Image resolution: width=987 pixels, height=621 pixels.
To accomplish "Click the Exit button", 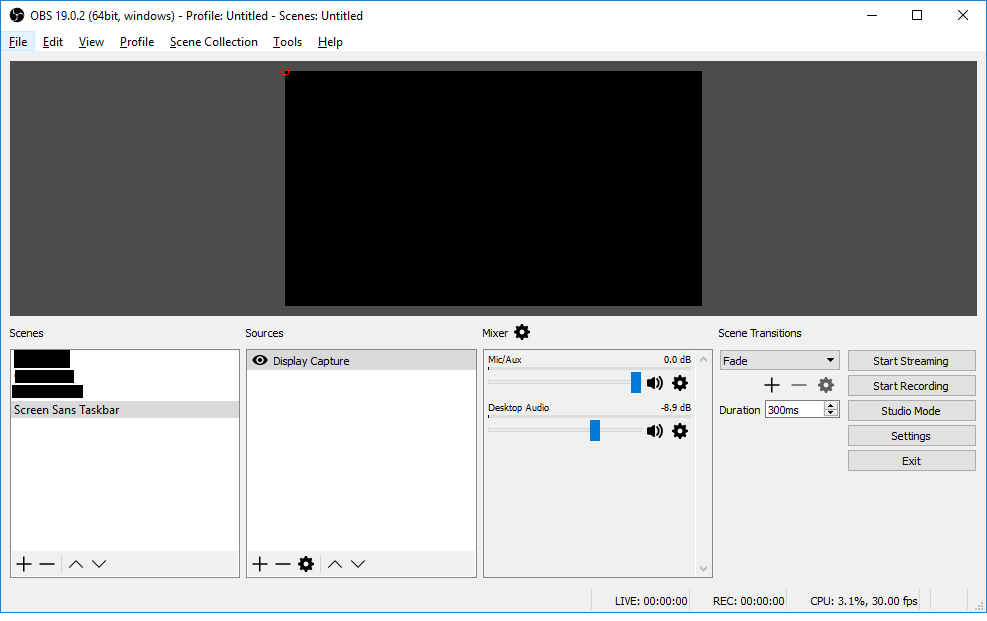I will coord(911,461).
